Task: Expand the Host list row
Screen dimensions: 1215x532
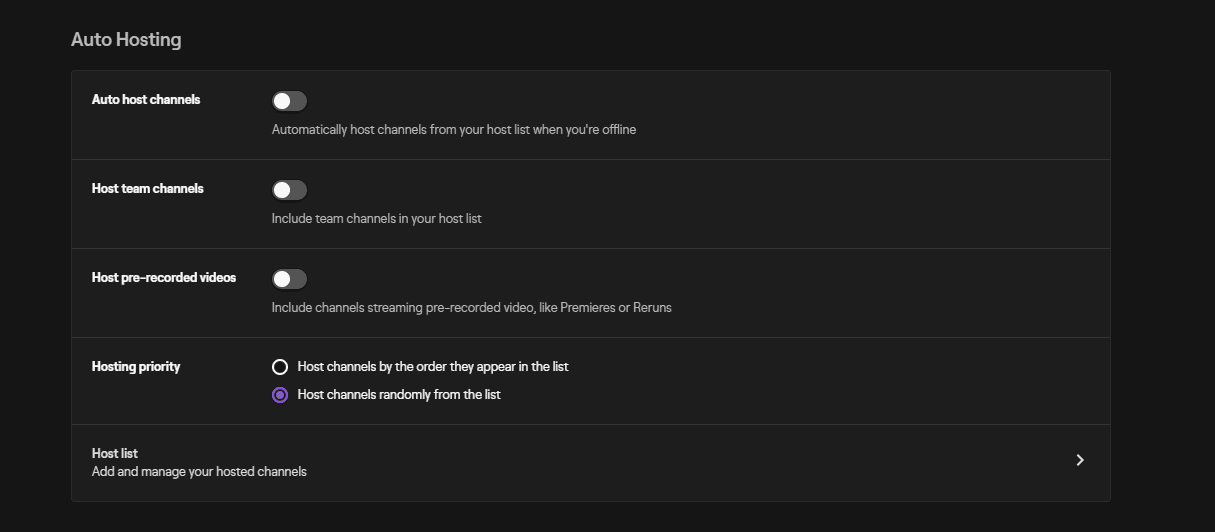Action: click(x=591, y=462)
